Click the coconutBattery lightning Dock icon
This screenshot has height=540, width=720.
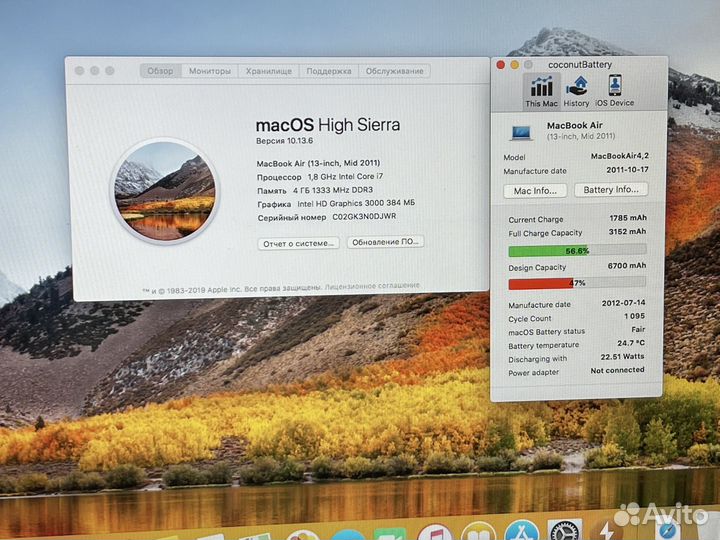point(606,530)
